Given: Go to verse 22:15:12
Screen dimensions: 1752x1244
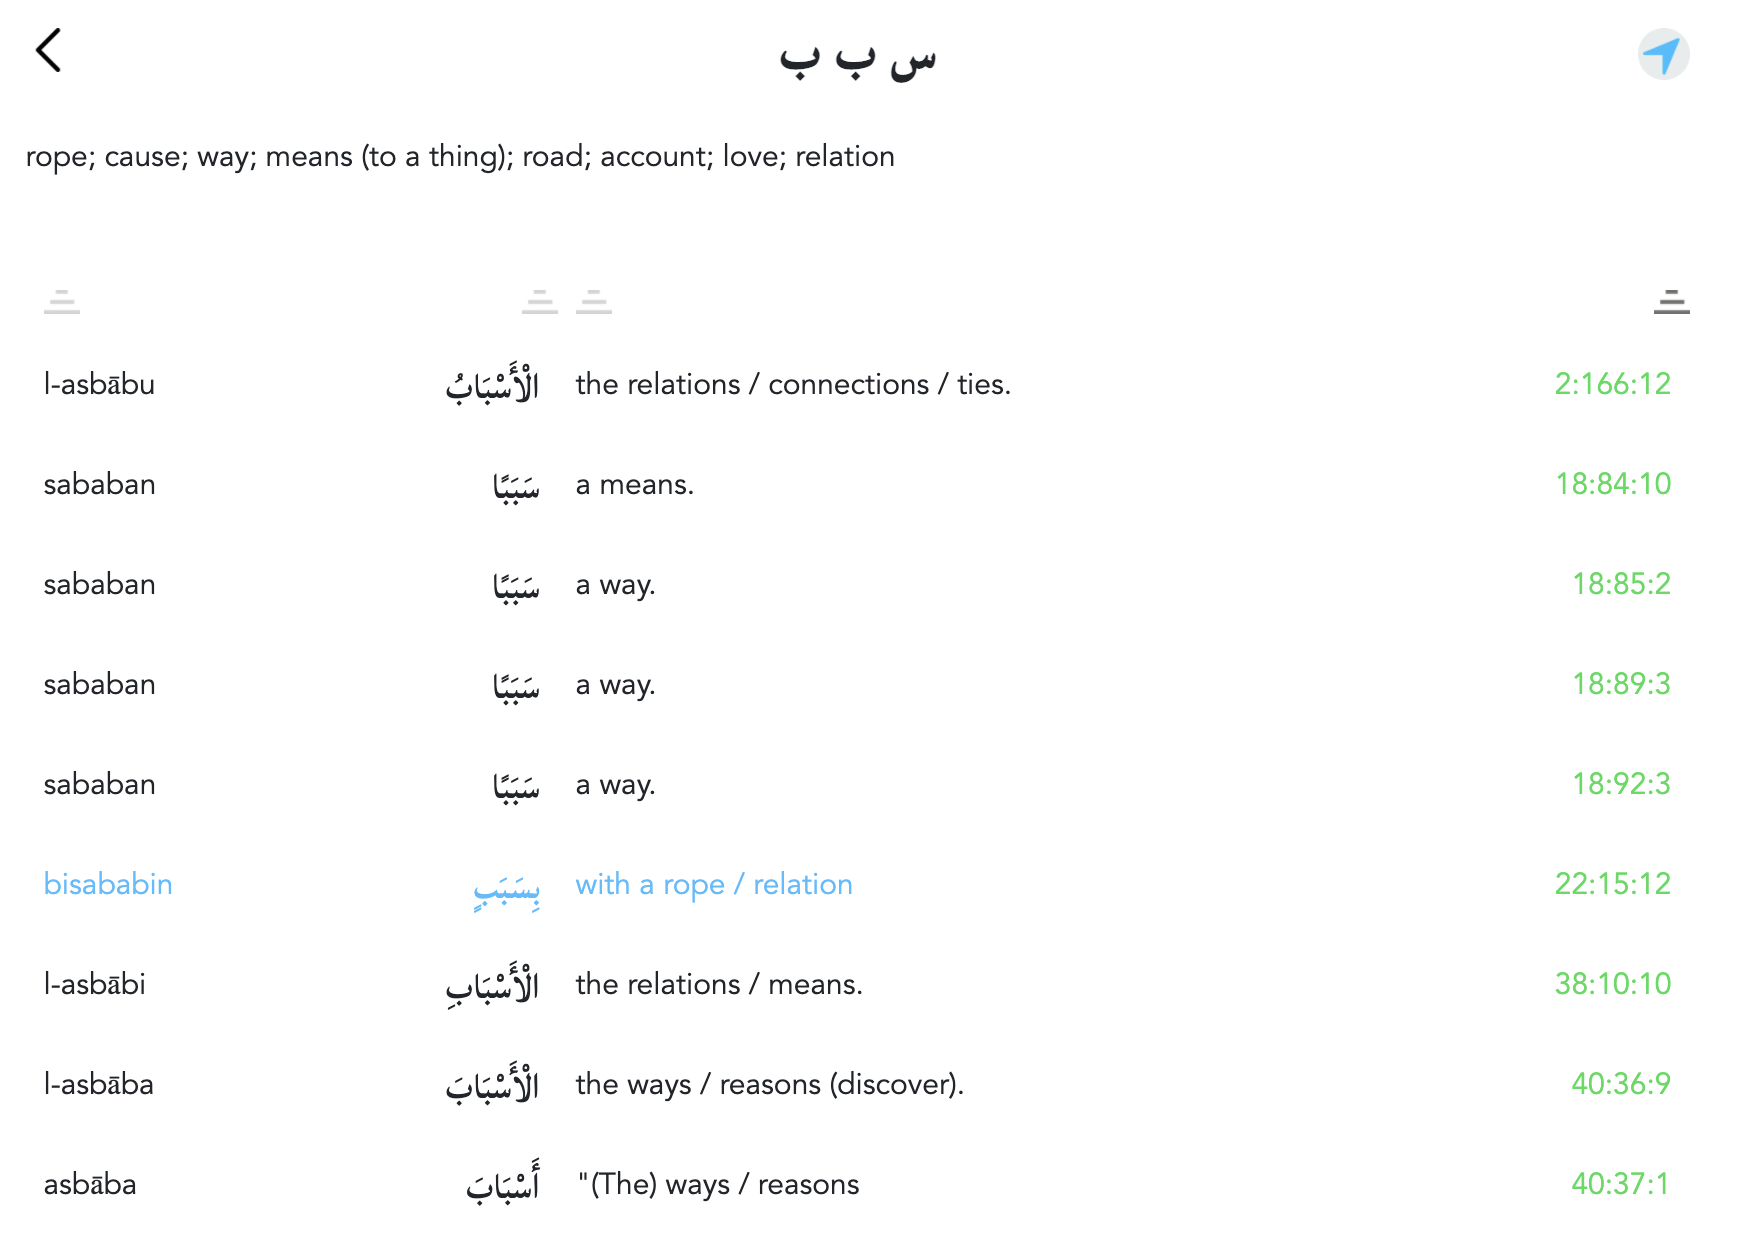Looking at the screenshot, I should pos(1612,884).
